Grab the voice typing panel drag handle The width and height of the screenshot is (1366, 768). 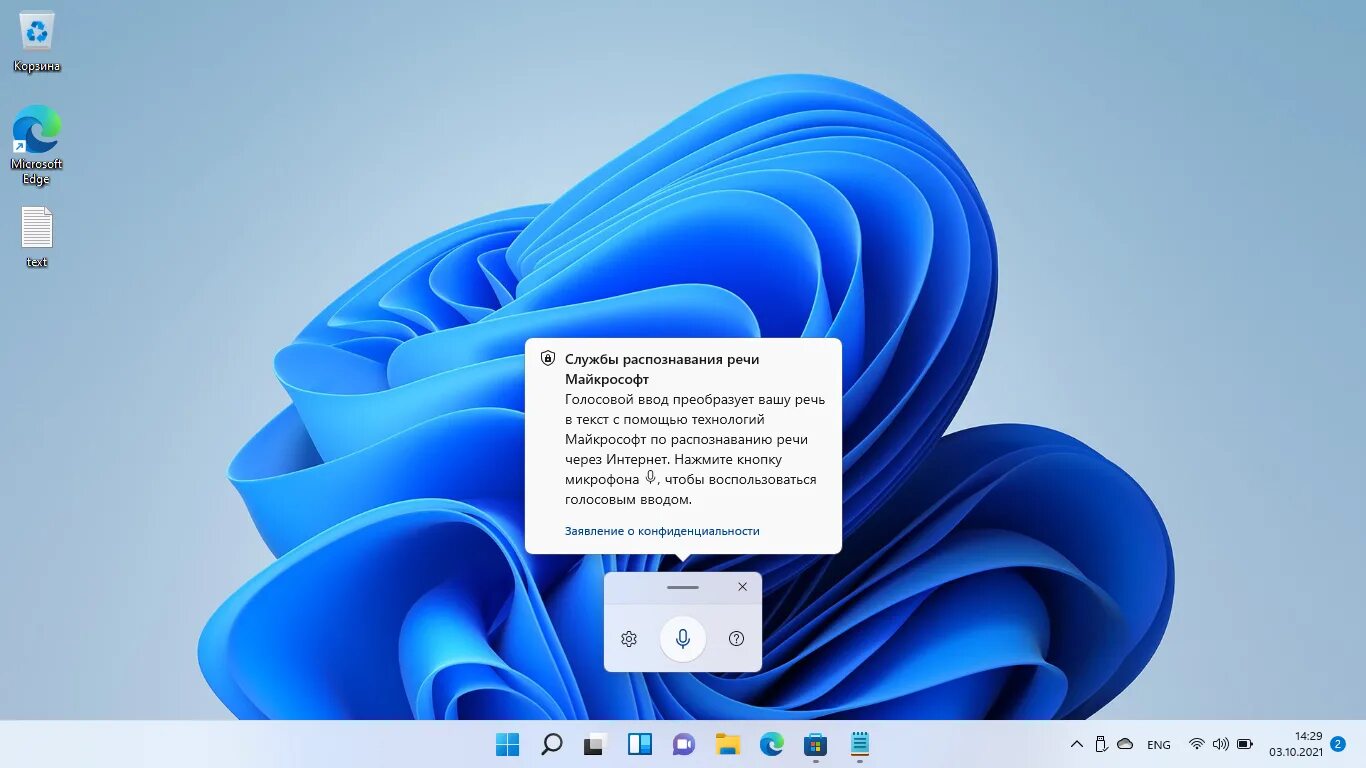point(683,587)
